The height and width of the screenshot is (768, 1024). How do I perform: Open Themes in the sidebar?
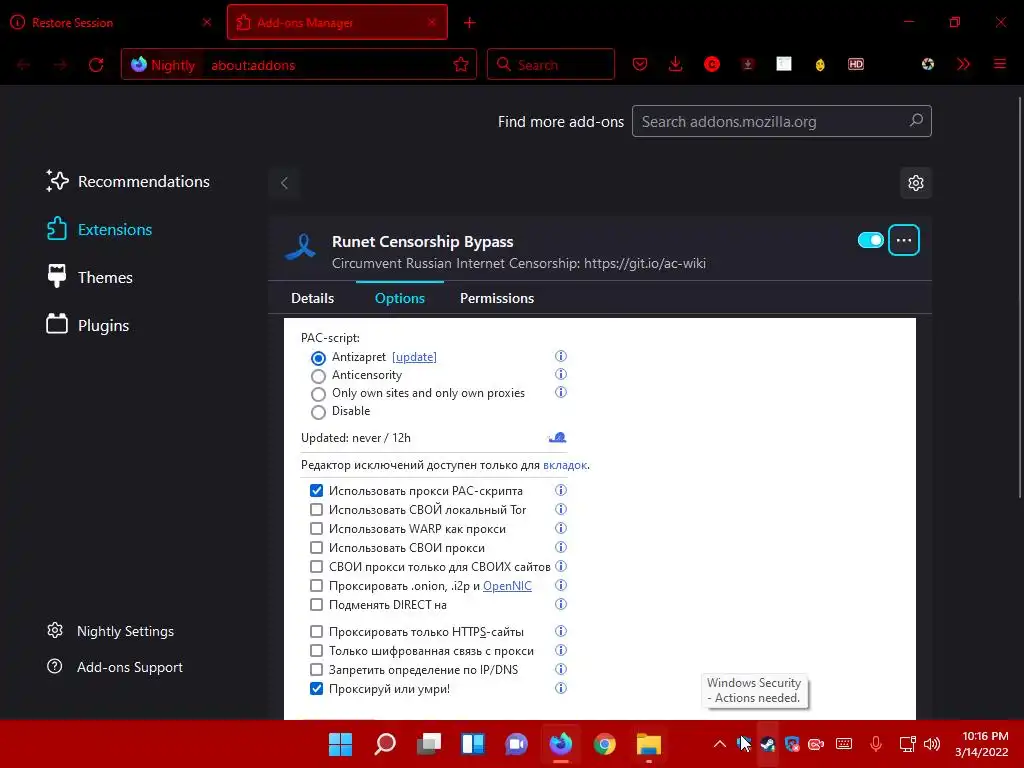coord(89,278)
